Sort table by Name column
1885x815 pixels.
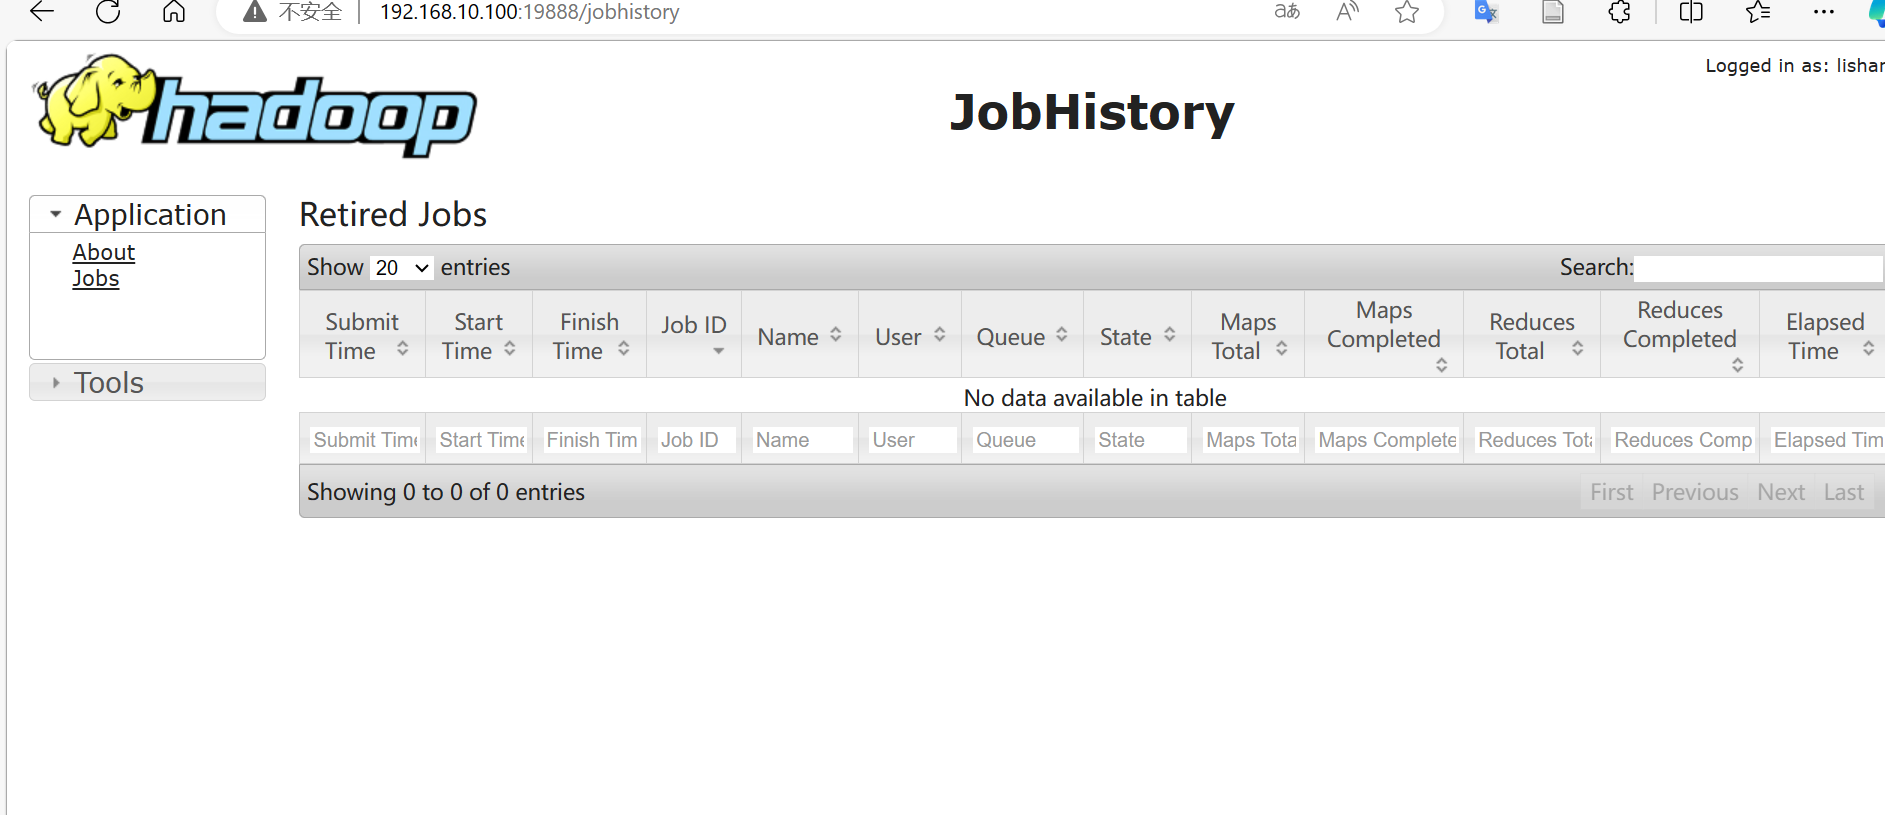click(x=799, y=336)
